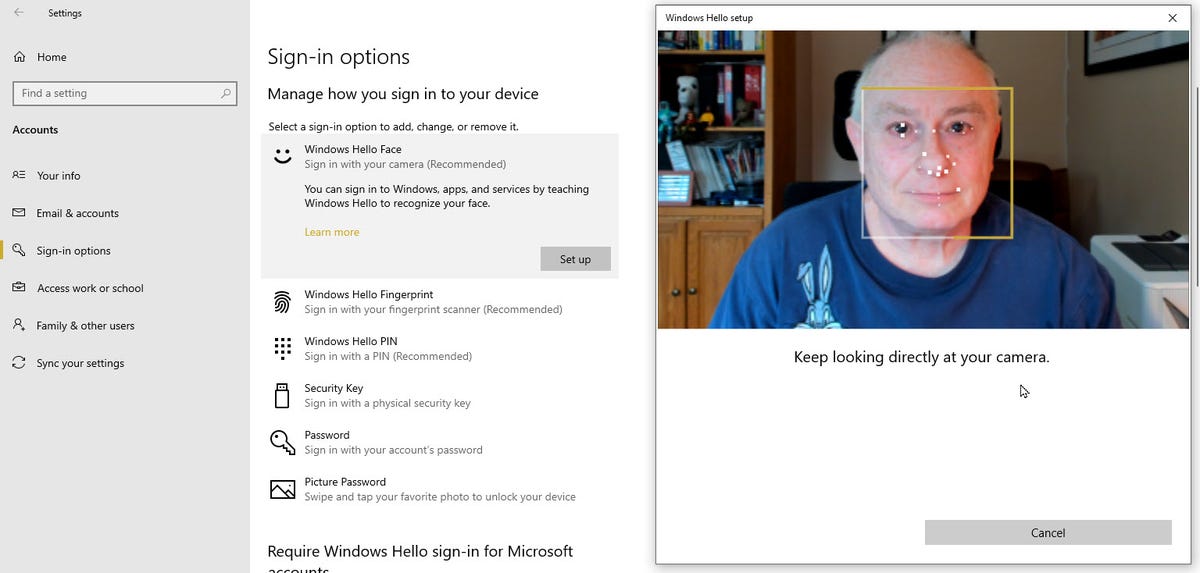
Task: Click the Family & other users icon
Action: tap(19, 325)
